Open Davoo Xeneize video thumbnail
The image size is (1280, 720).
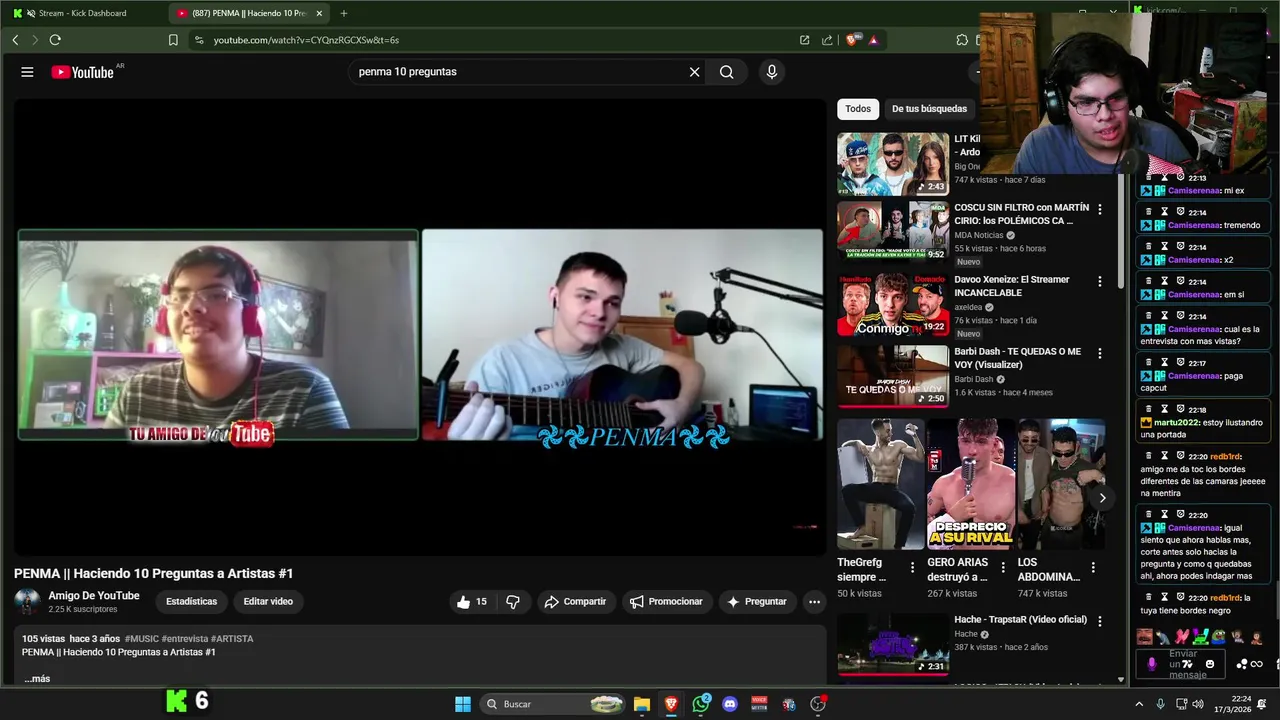click(x=893, y=304)
